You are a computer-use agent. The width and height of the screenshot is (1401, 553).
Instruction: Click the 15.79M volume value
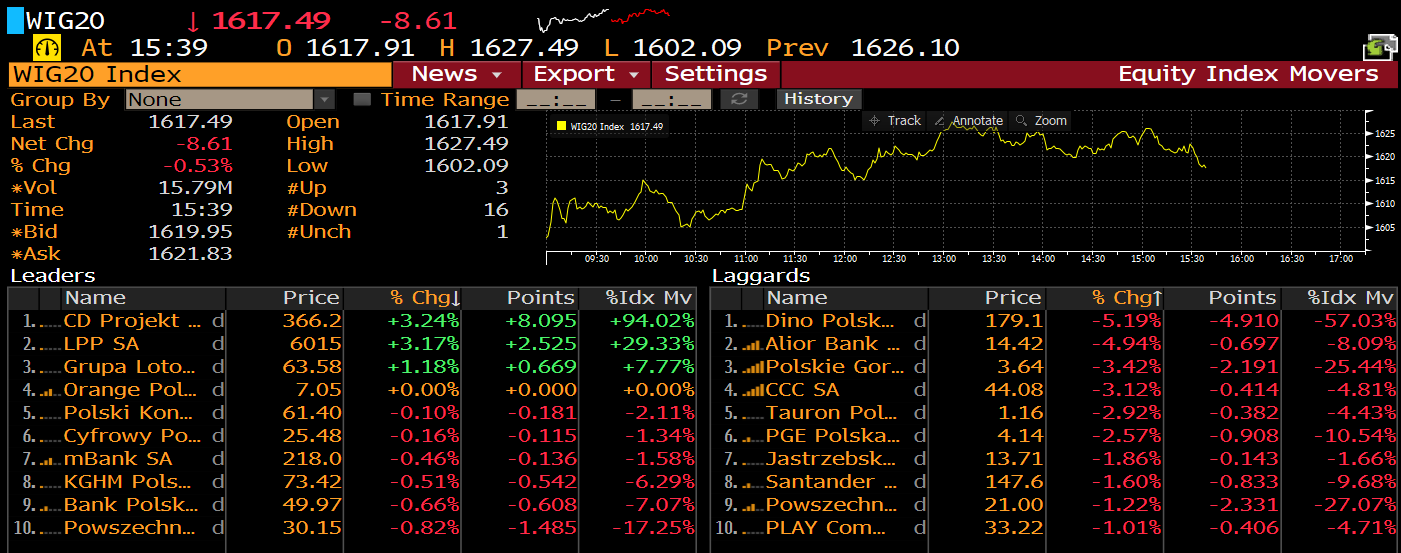195,188
